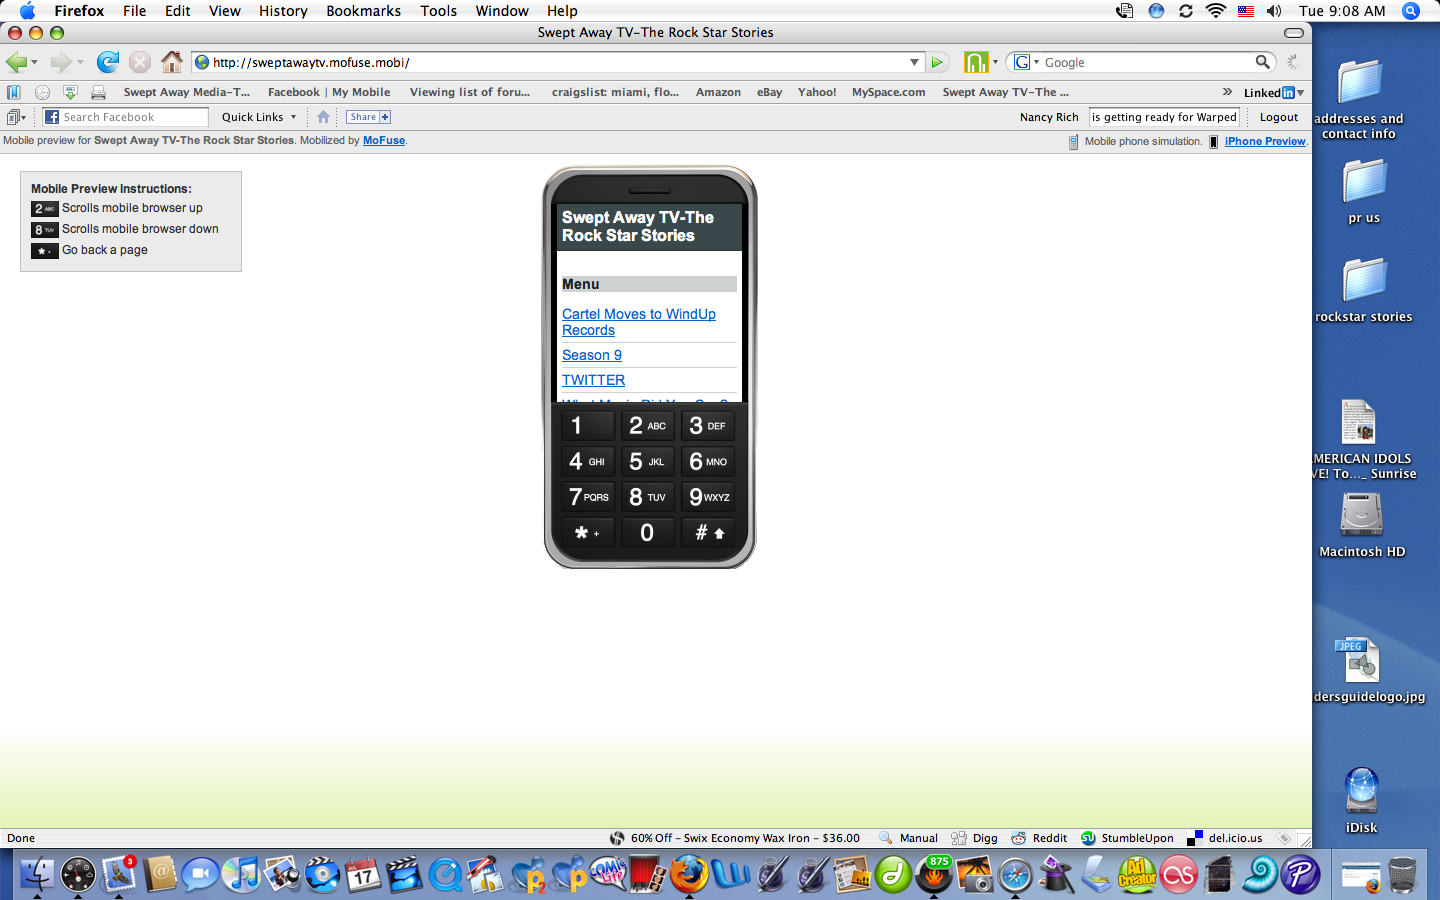Click the Digg status bar item
Screen dimensions: 1440x900
coord(974,838)
